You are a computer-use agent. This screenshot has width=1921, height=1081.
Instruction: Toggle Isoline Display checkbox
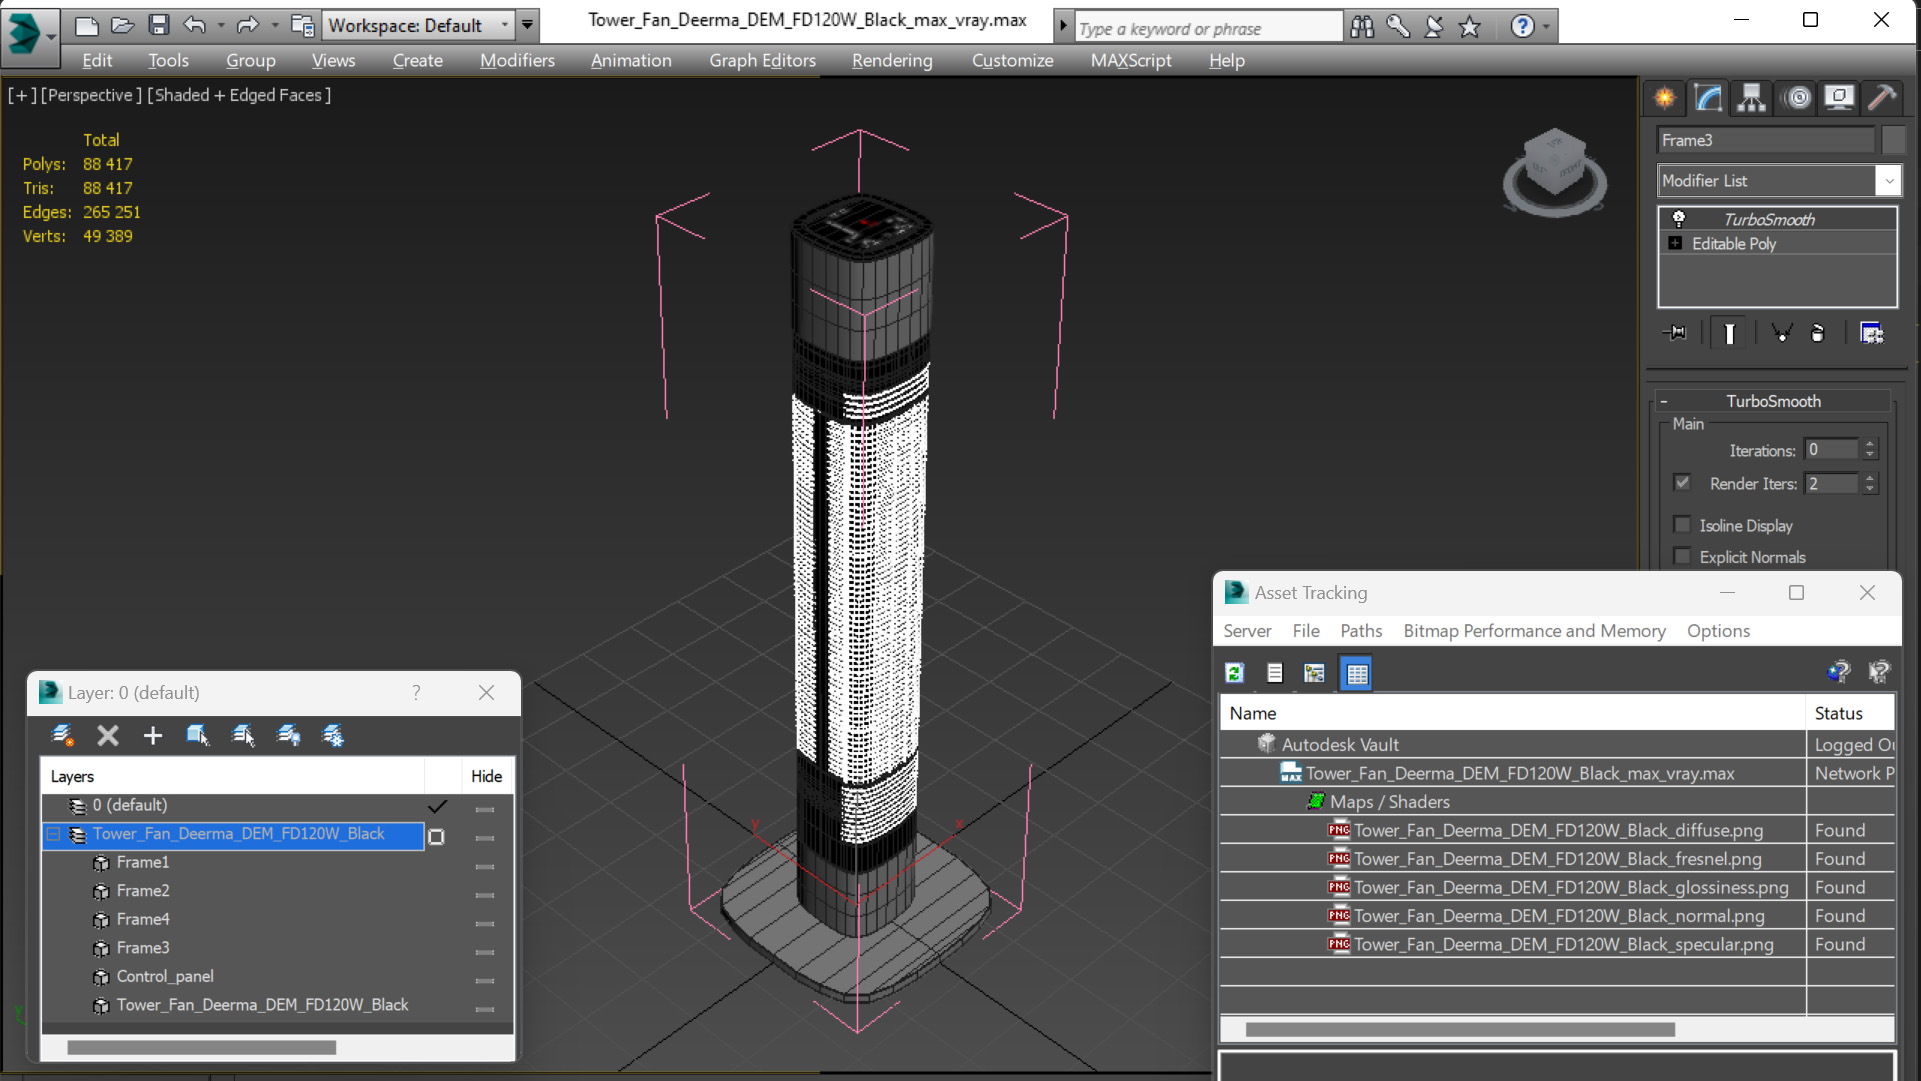click(1682, 523)
